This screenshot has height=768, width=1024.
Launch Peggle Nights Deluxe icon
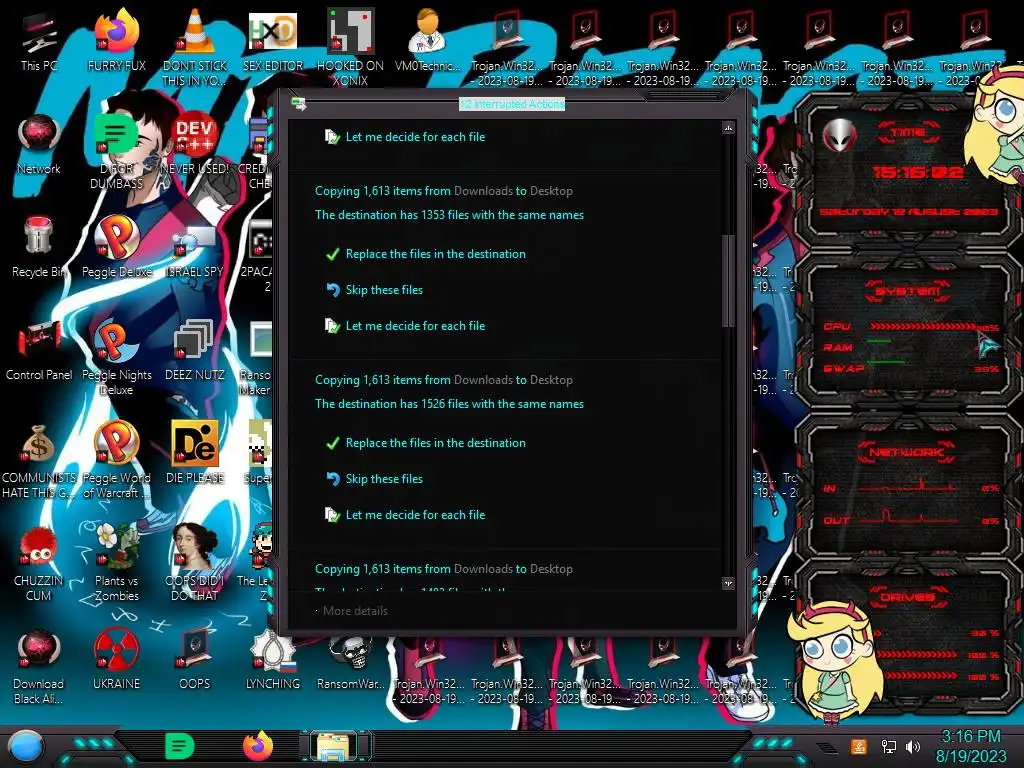117,357
